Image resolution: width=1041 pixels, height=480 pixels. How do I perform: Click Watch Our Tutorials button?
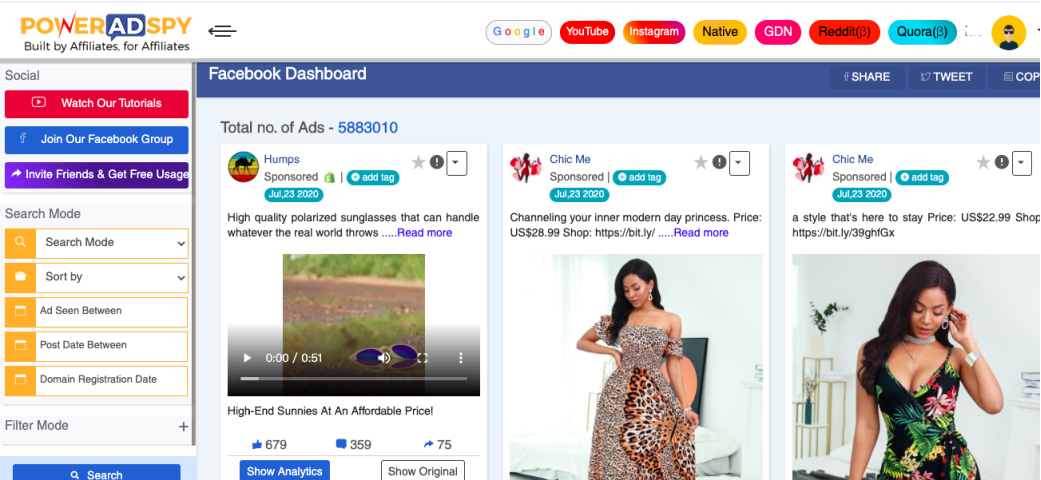click(97, 104)
